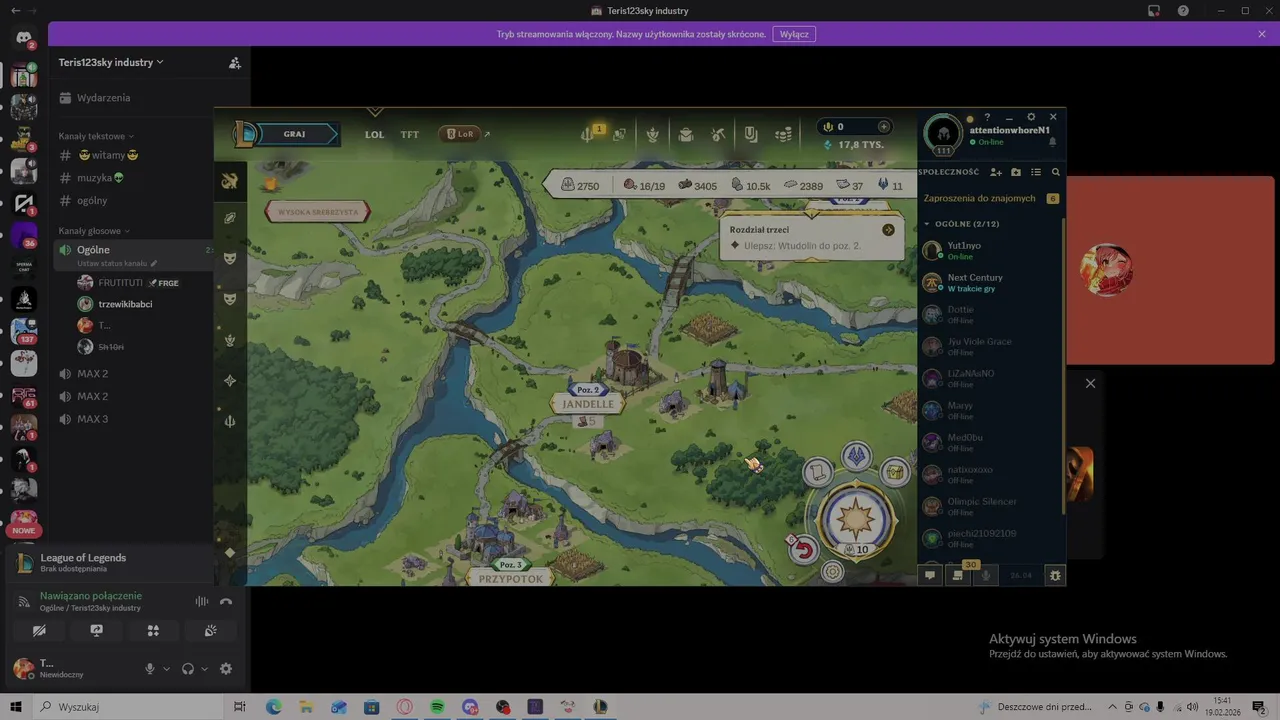Click the GRAJ play button

294,134
